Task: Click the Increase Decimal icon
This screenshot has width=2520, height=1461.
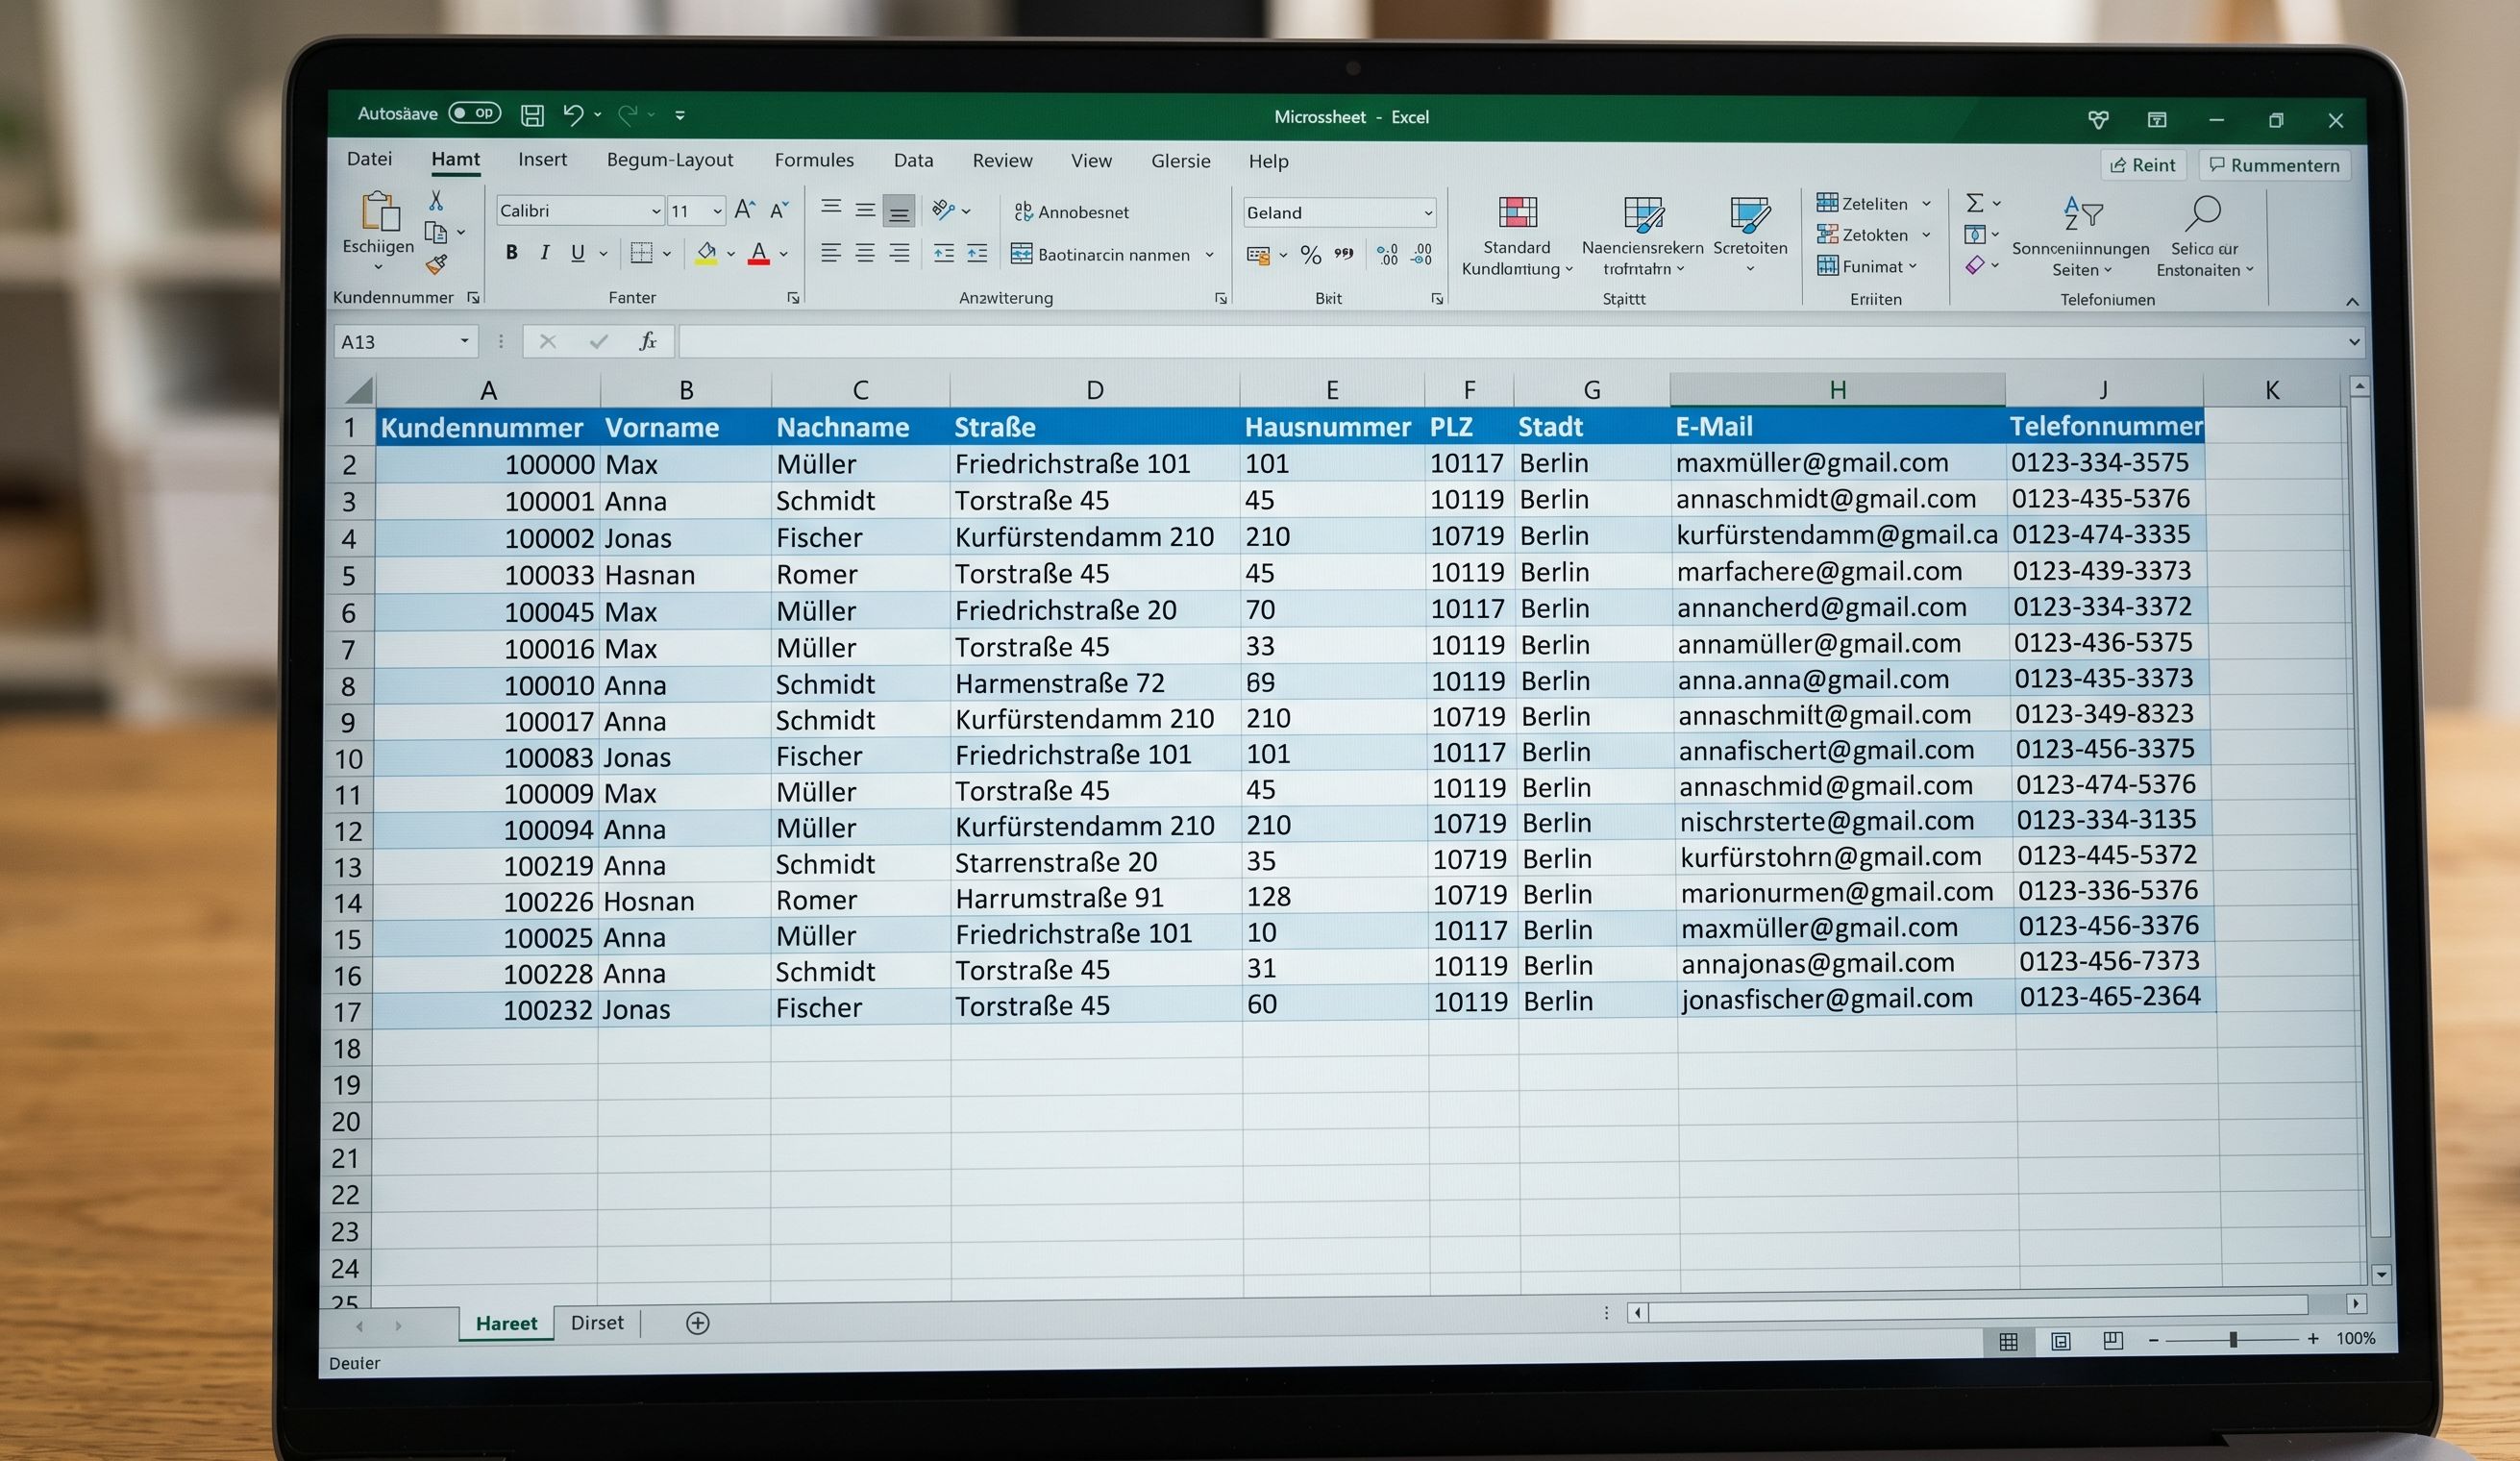Action: coord(1388,255)
